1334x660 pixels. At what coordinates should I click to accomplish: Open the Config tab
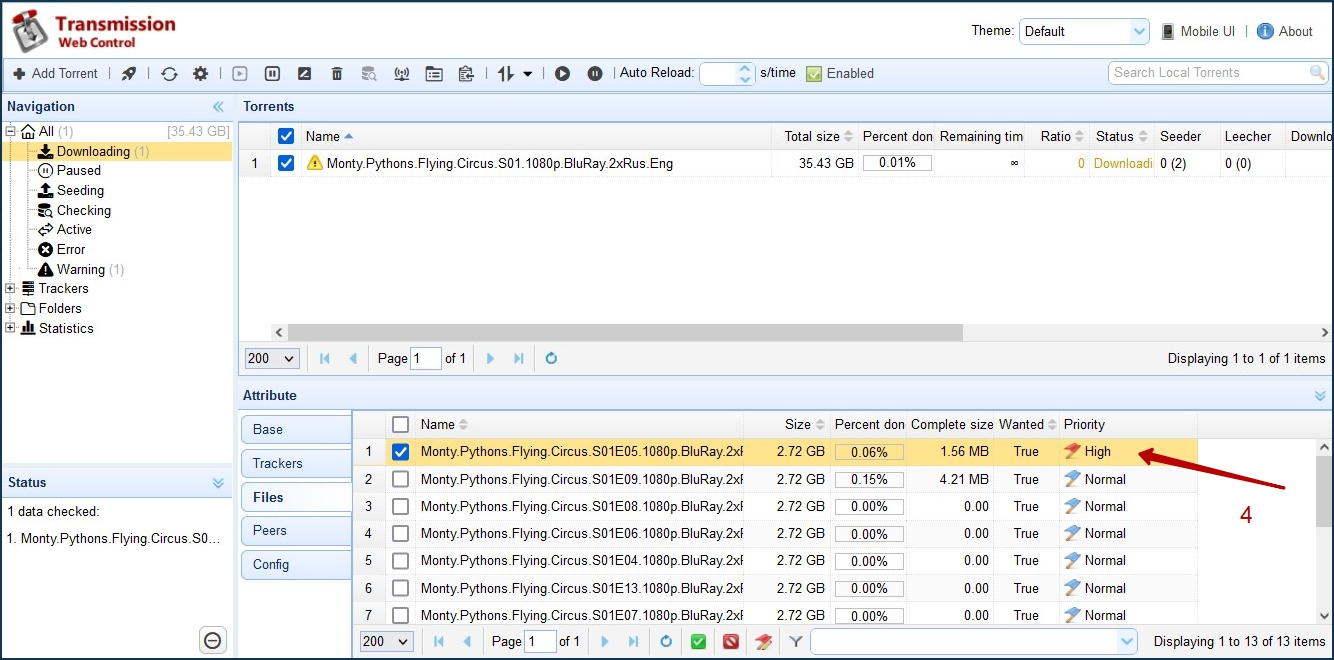[x=296, y=565]
